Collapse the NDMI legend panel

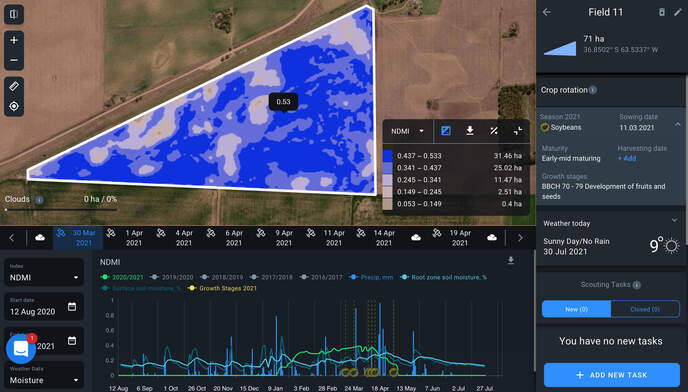click(518, 131)
